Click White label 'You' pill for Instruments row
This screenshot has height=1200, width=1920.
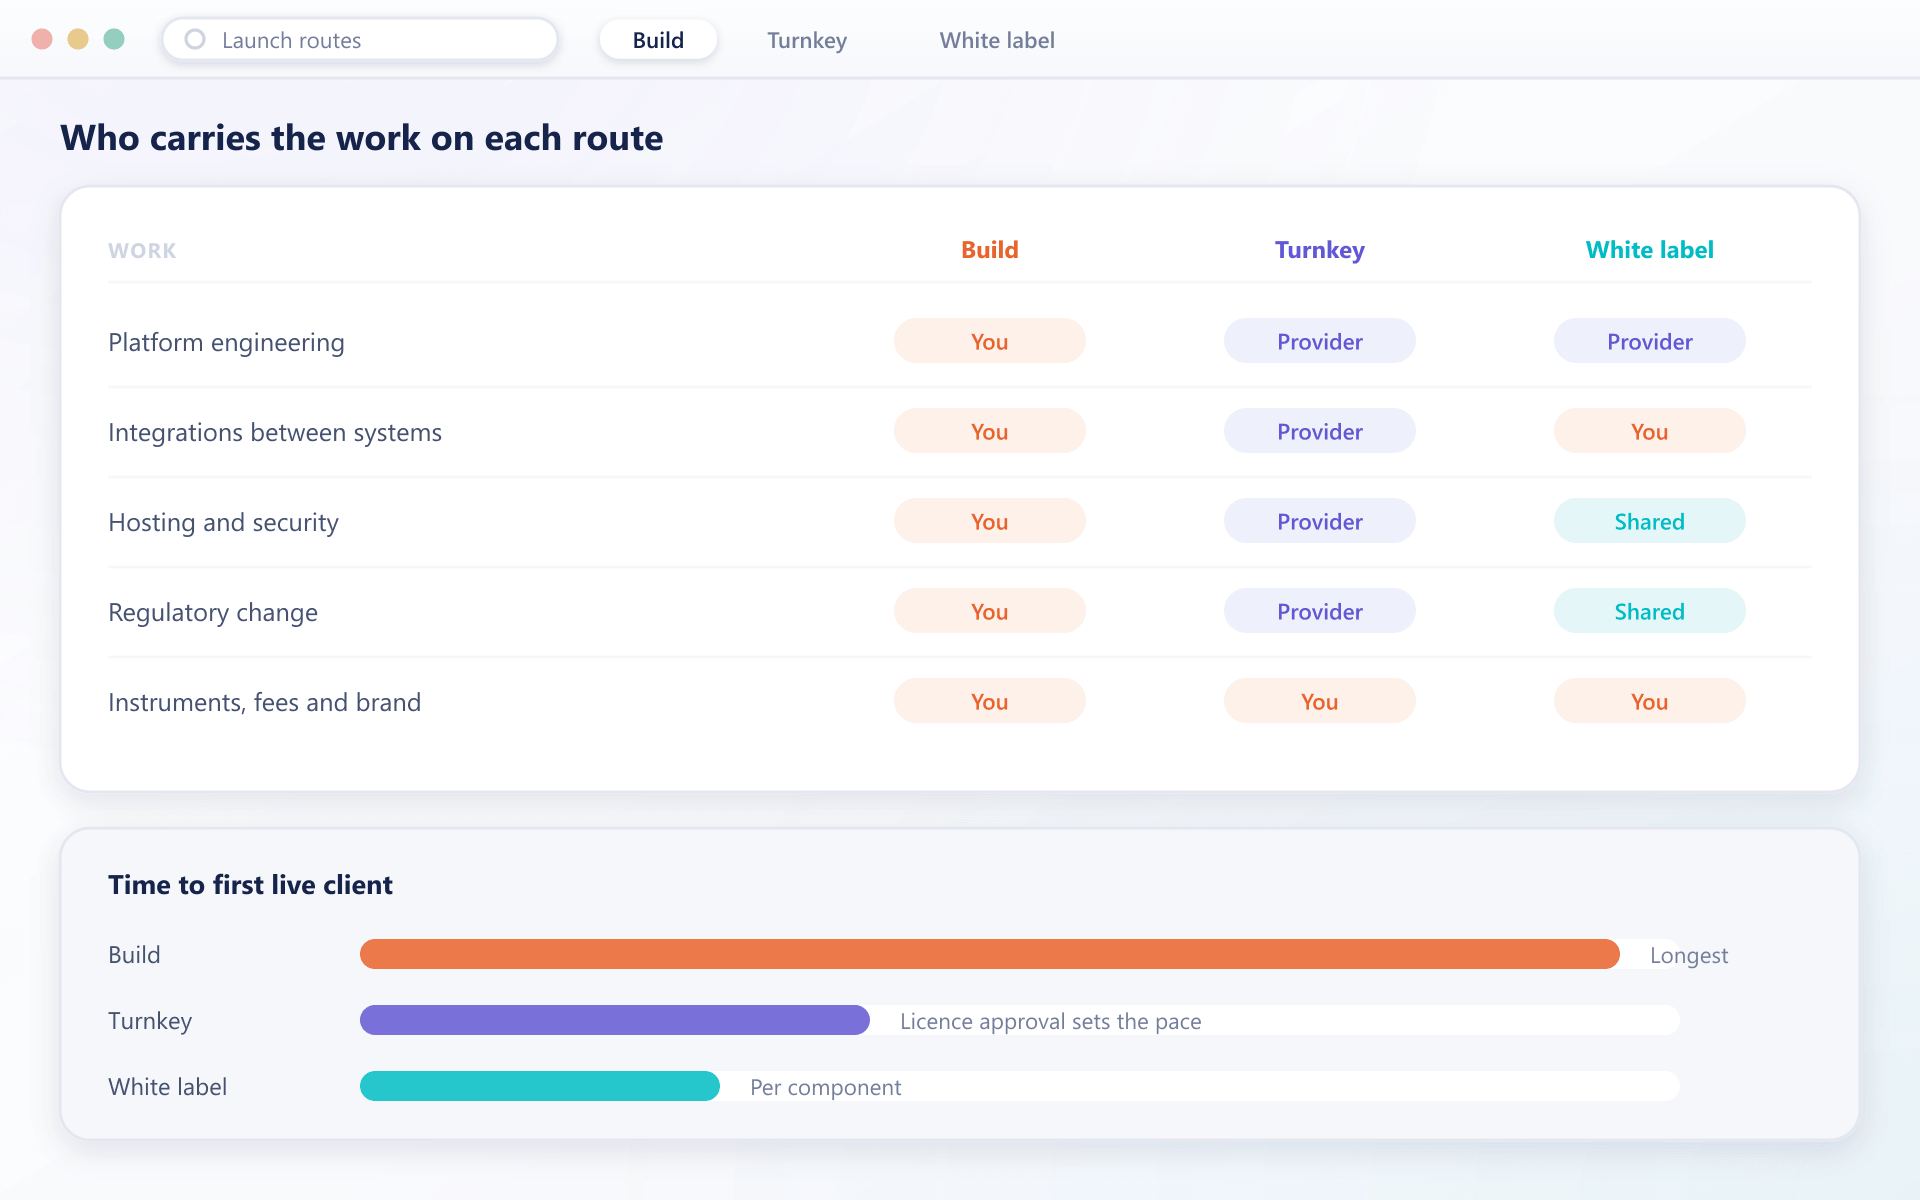pyautogui.click(x=1650, y=701)
